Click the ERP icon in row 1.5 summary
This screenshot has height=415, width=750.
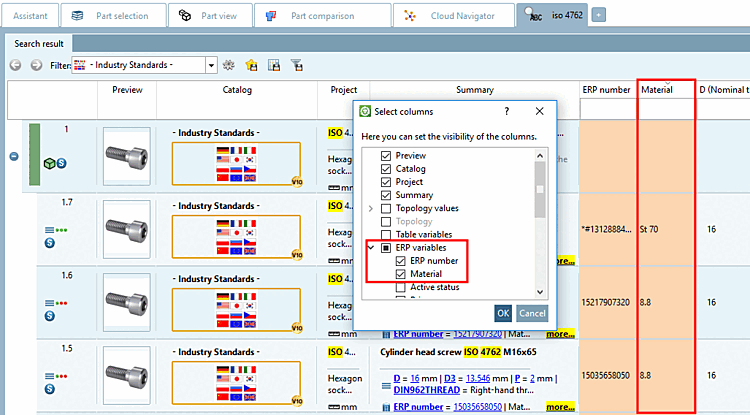click(x=386, y=407)
